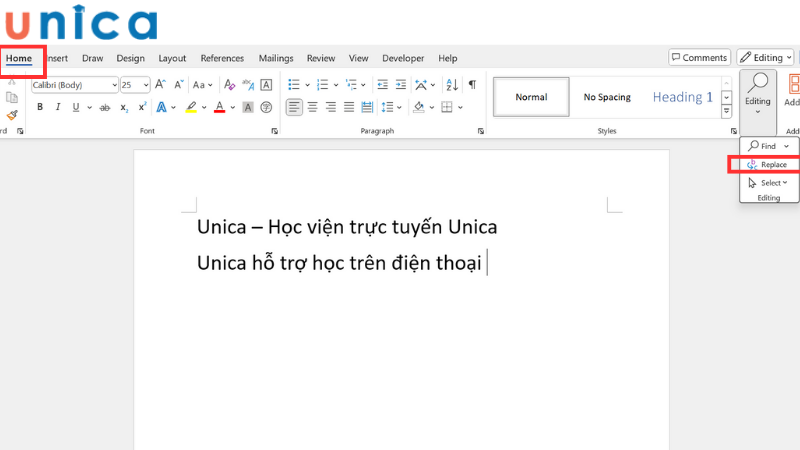The height and width of the screenshot is (450, 800).
Task: Apply the Normal style
Action: click(x=531, y=97)
